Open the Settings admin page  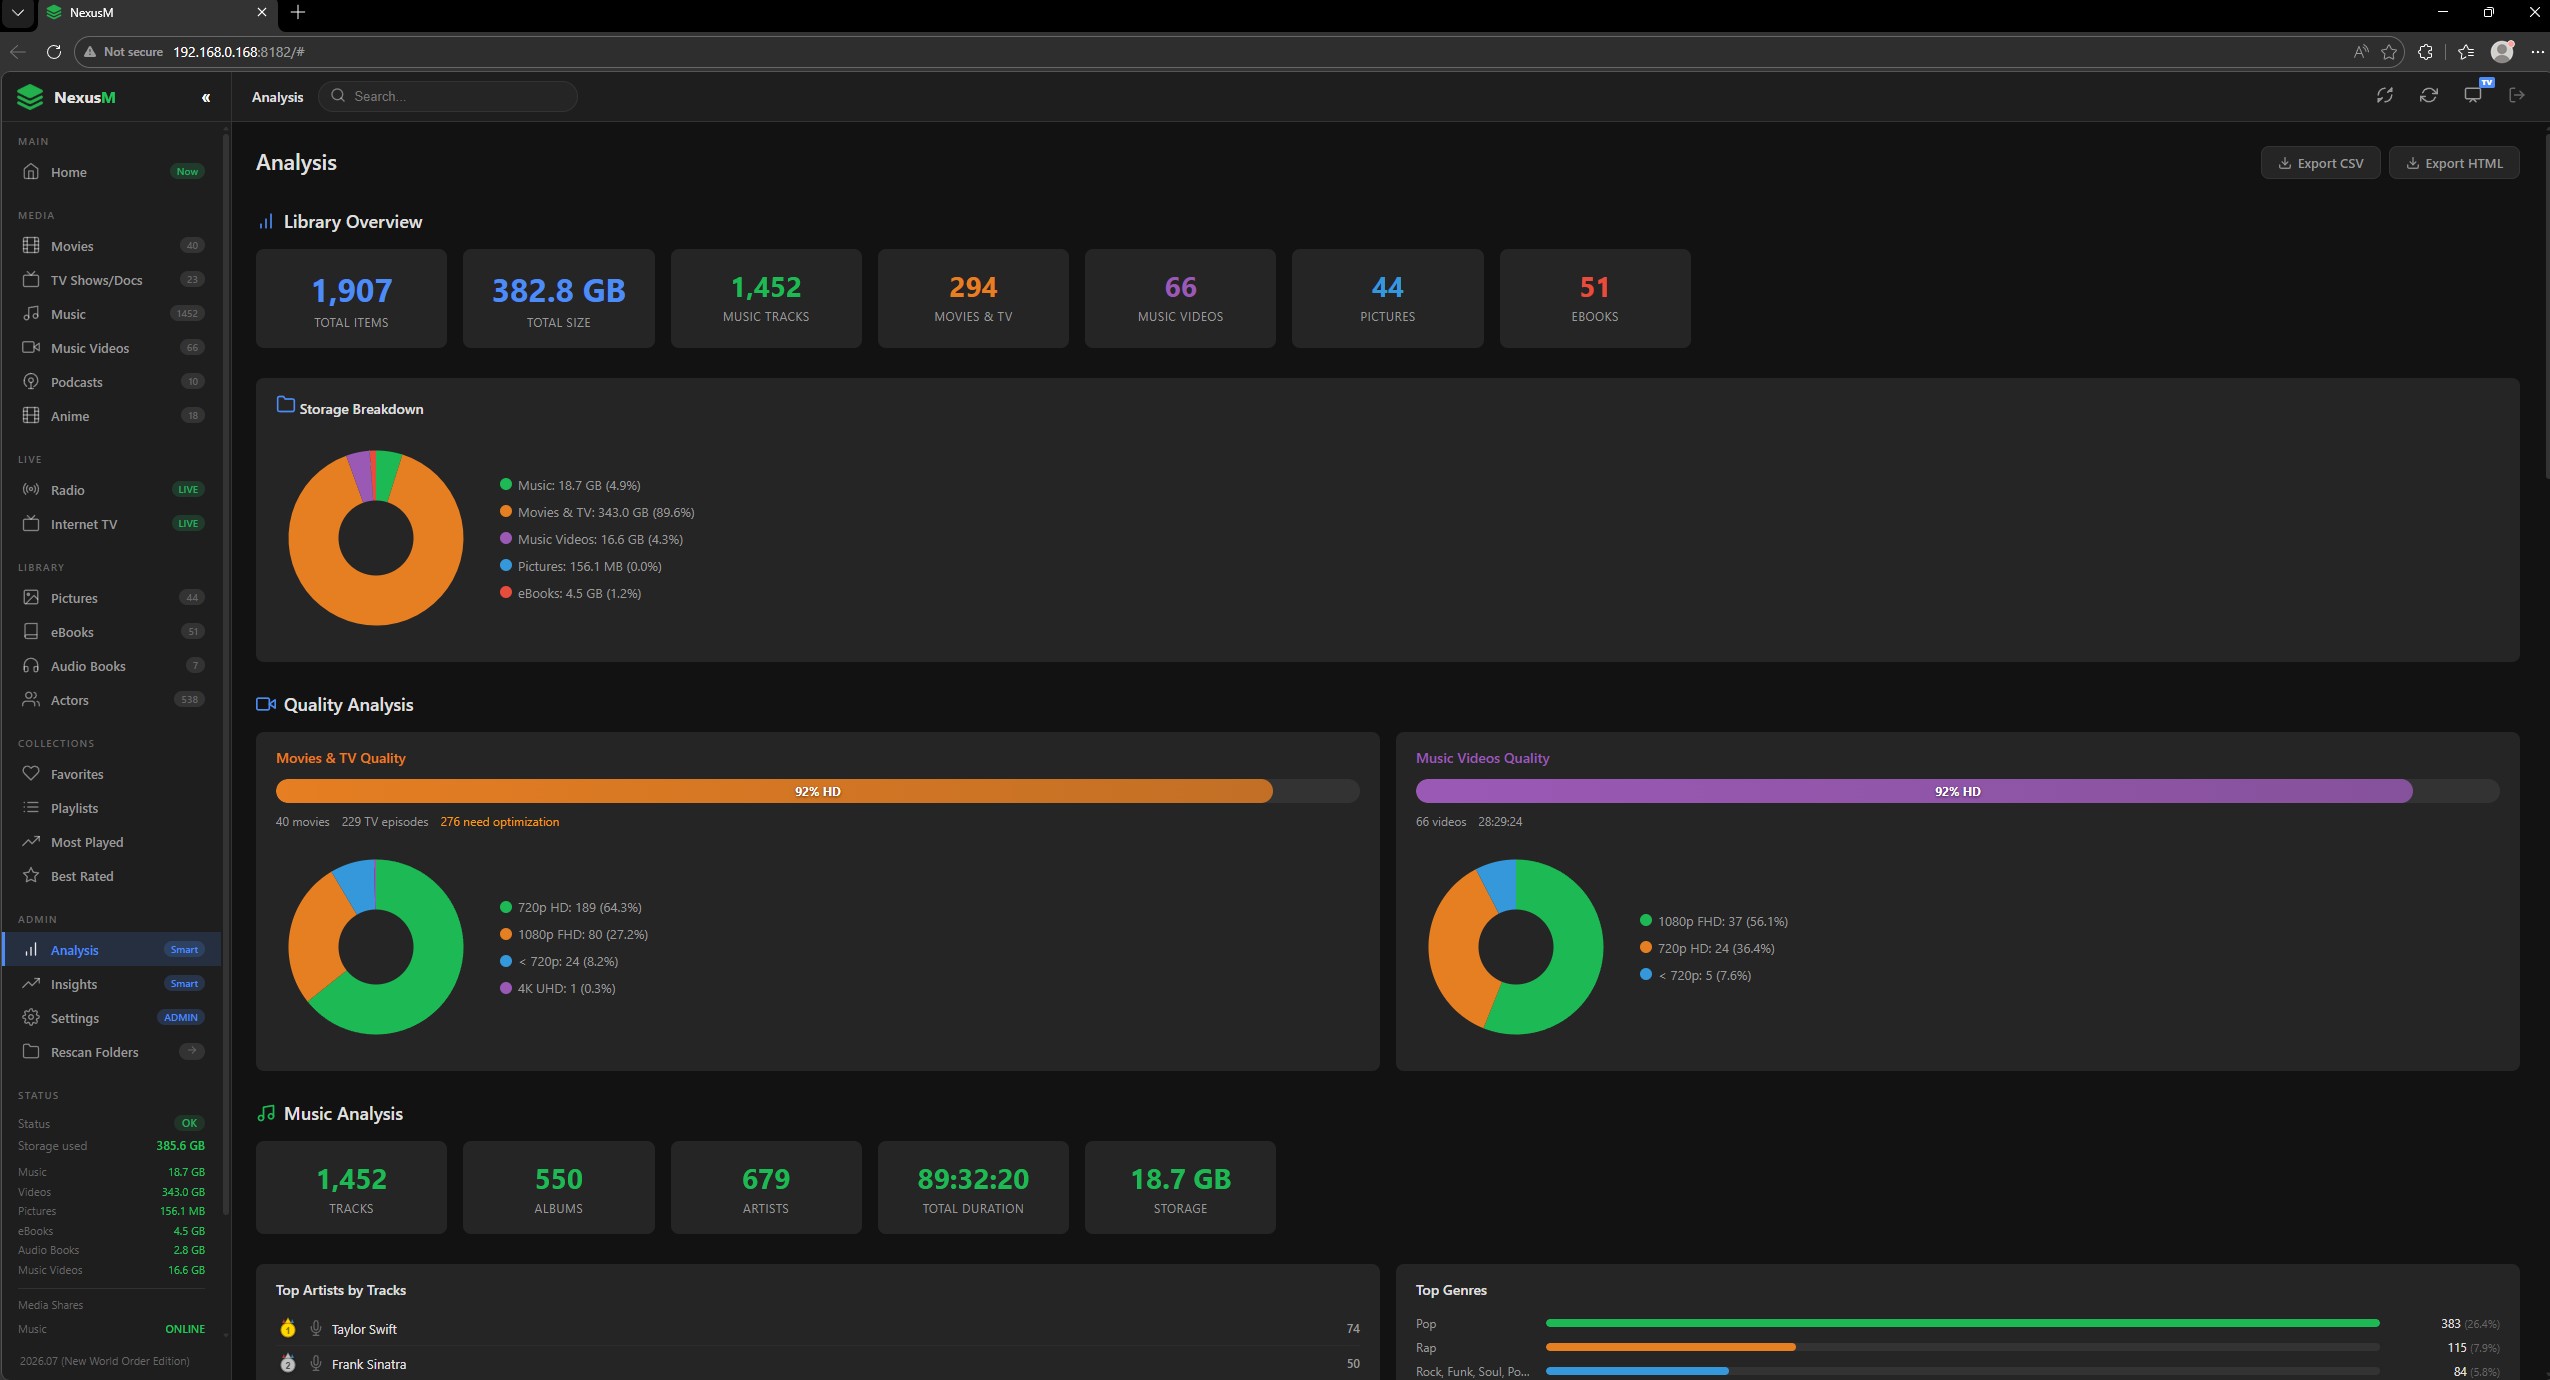tap(77, 1018)
